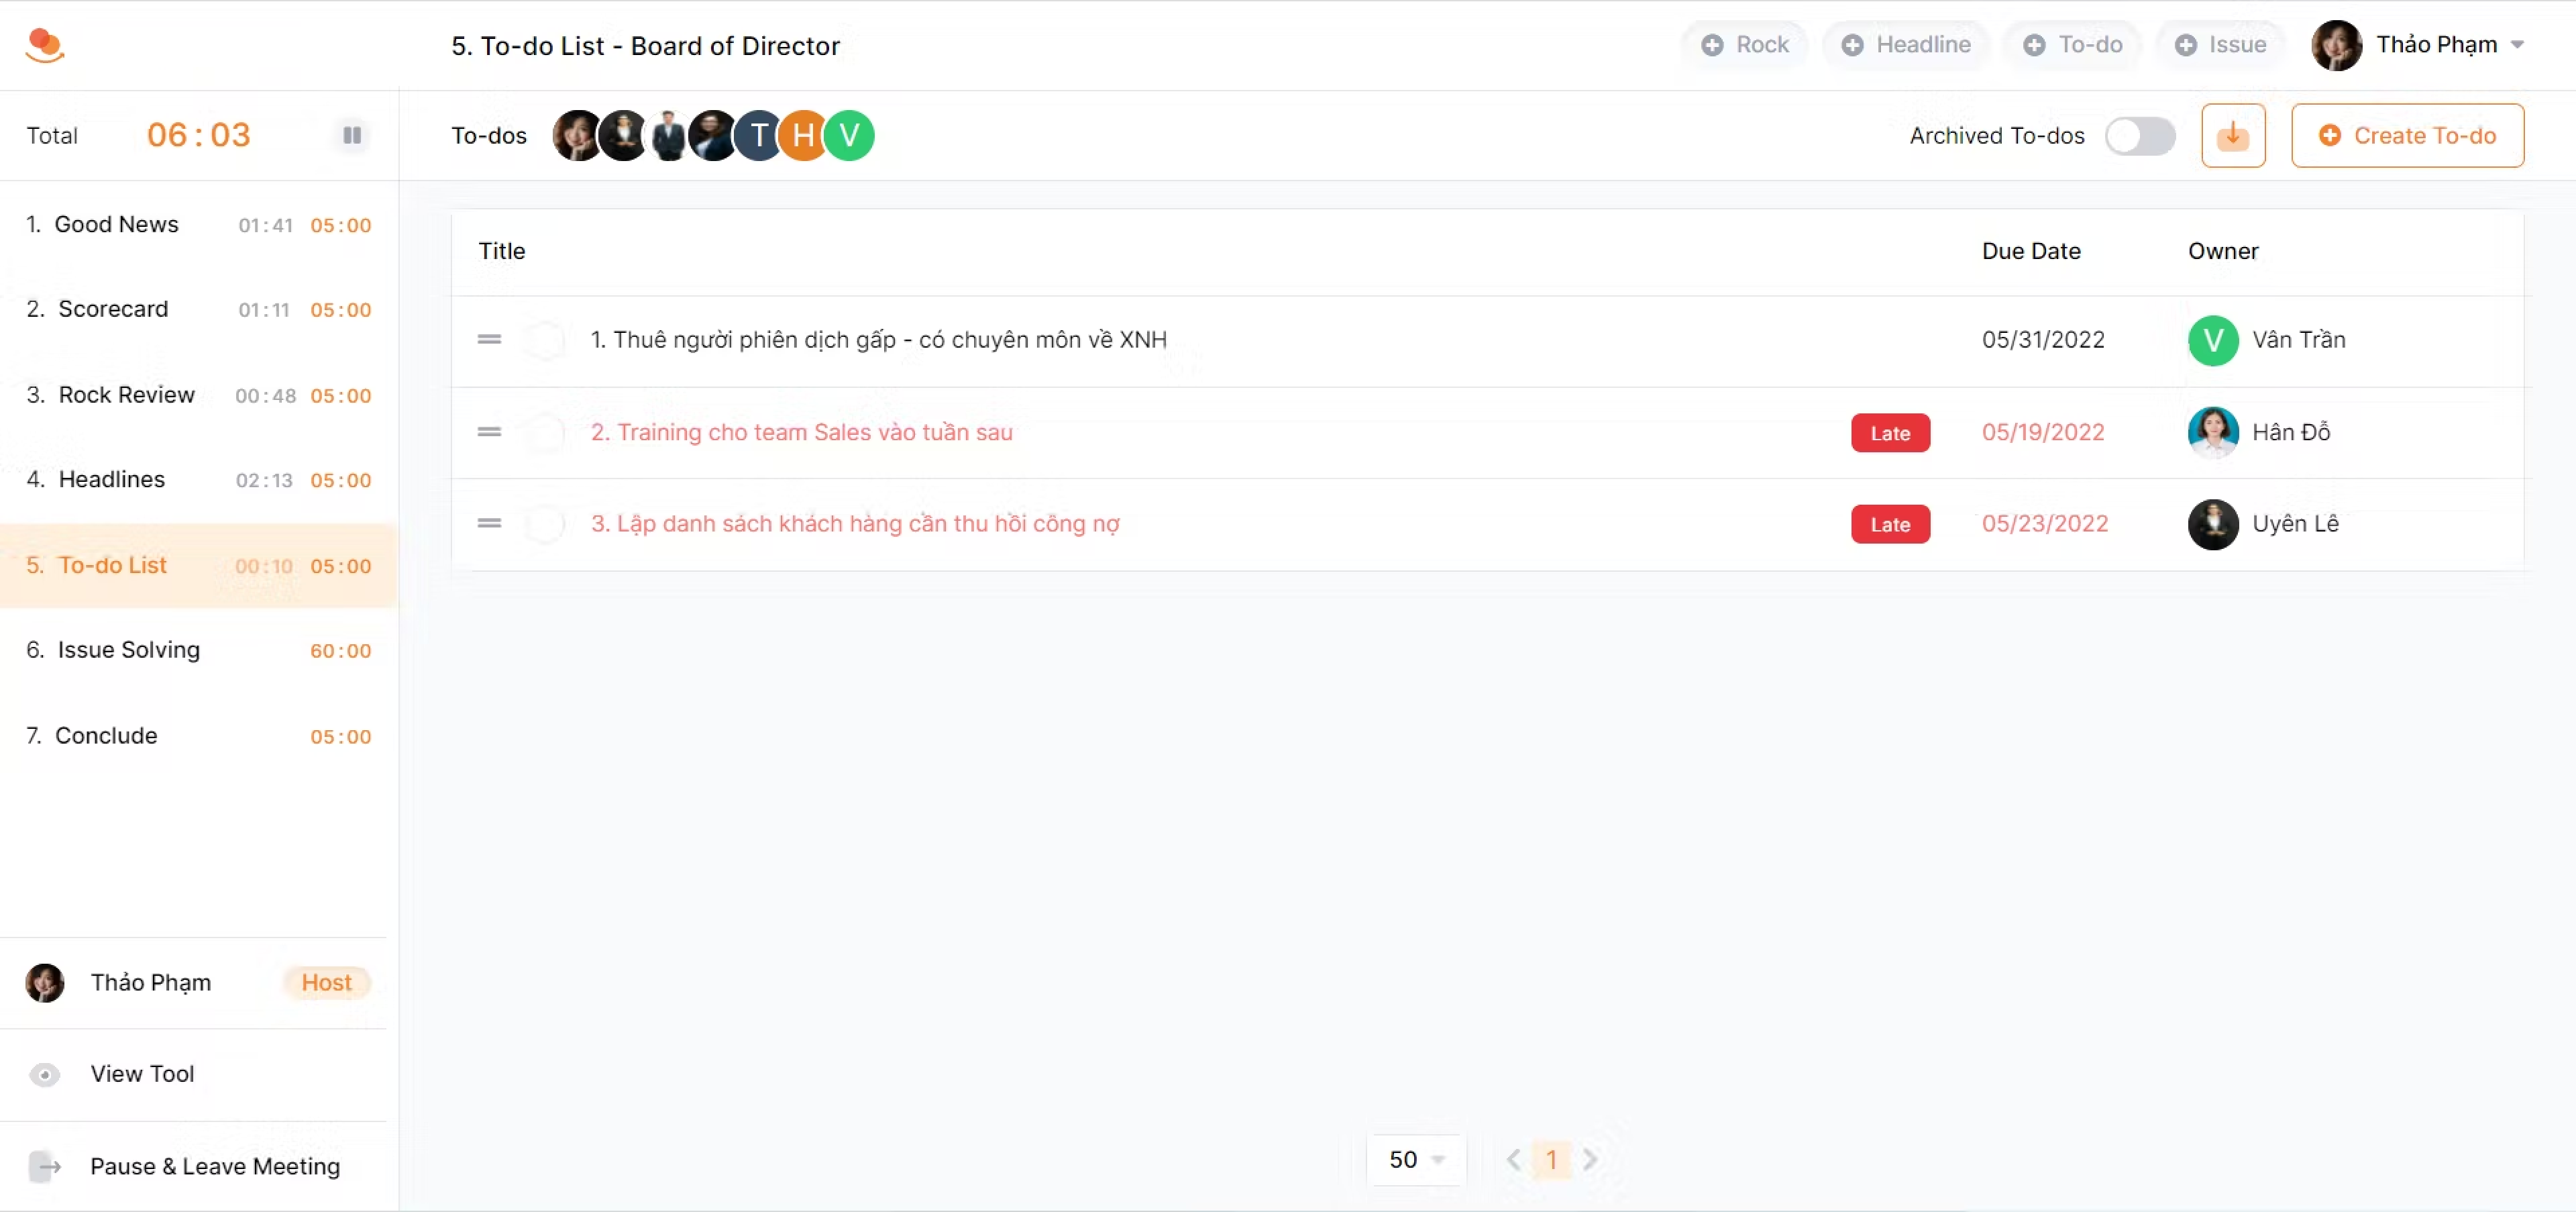Click Pause & Leave Meeting exit icon
Viewport: 2576px width, 1212px height.
click(x=44, y=1166)
